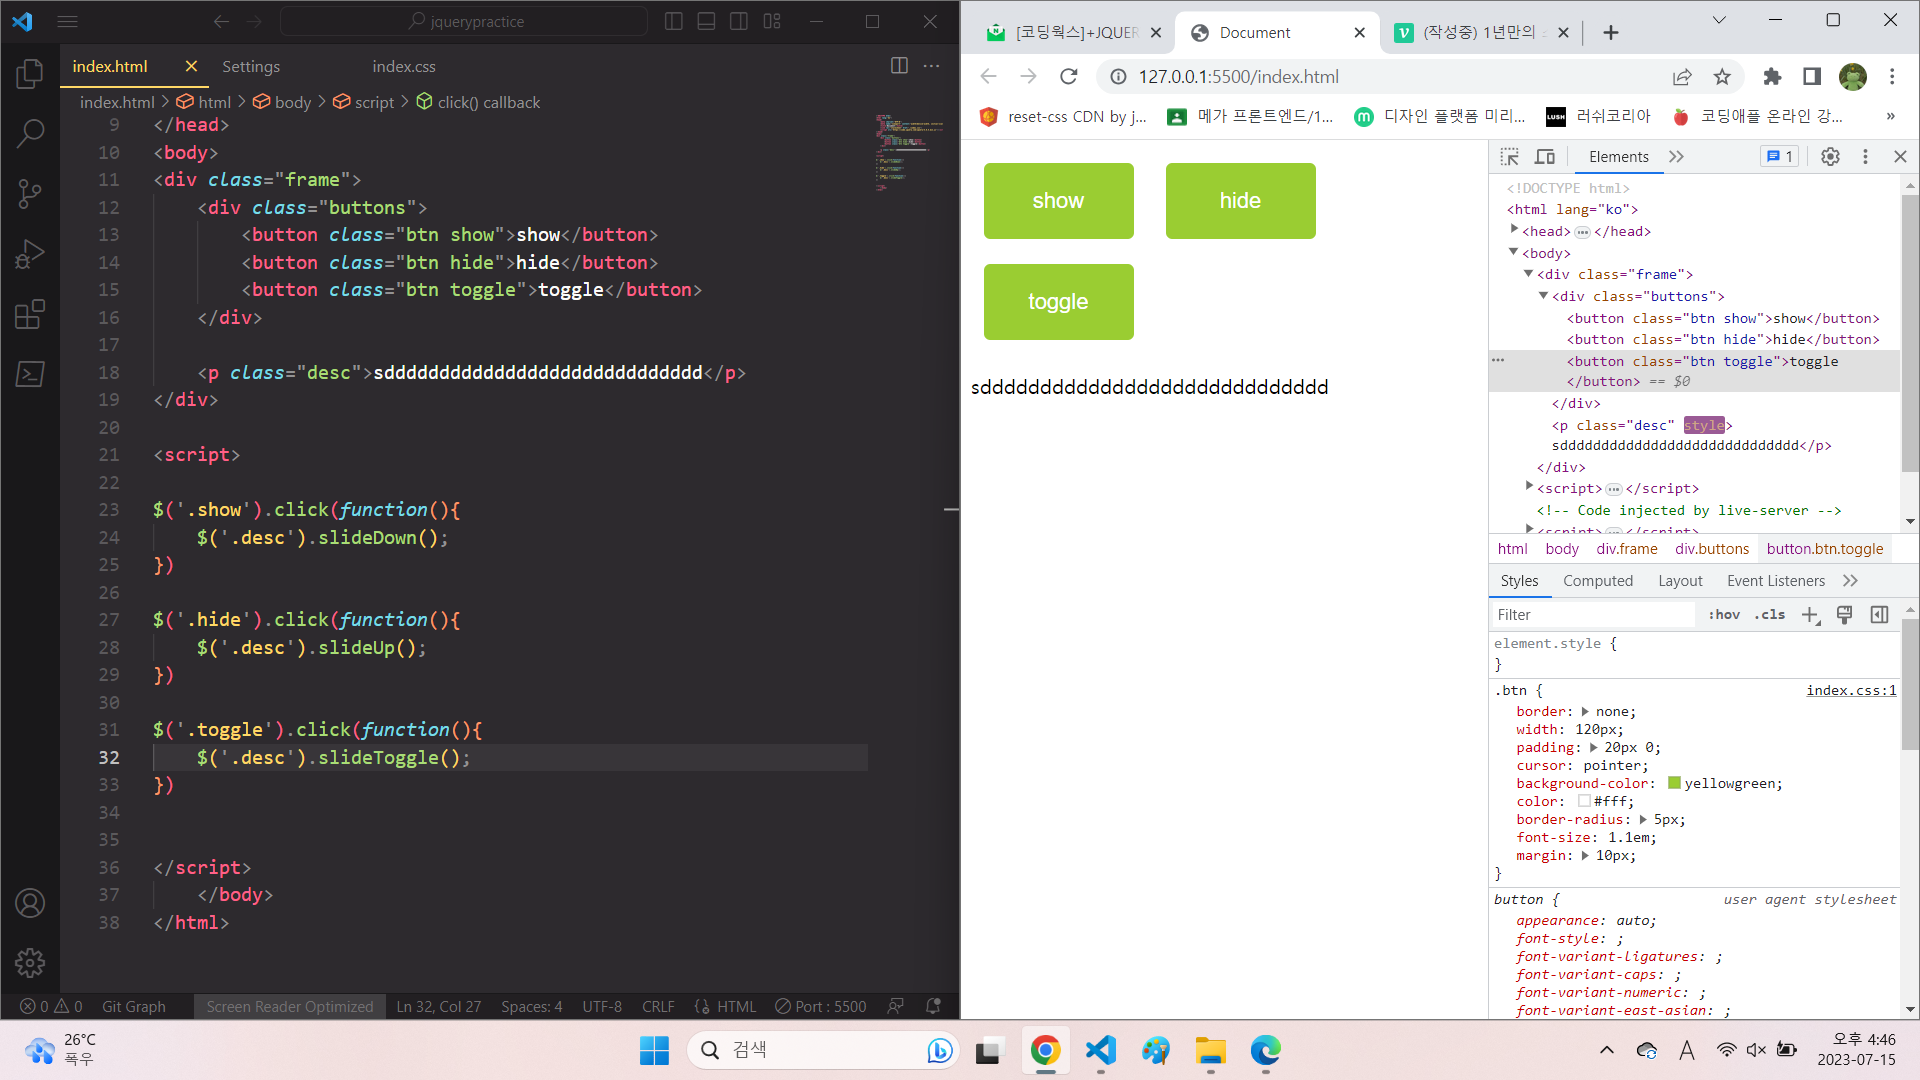Switch to Settings editor tab
The width and height of the screenshot is (1920, 1080).
(x=251, y=66)
